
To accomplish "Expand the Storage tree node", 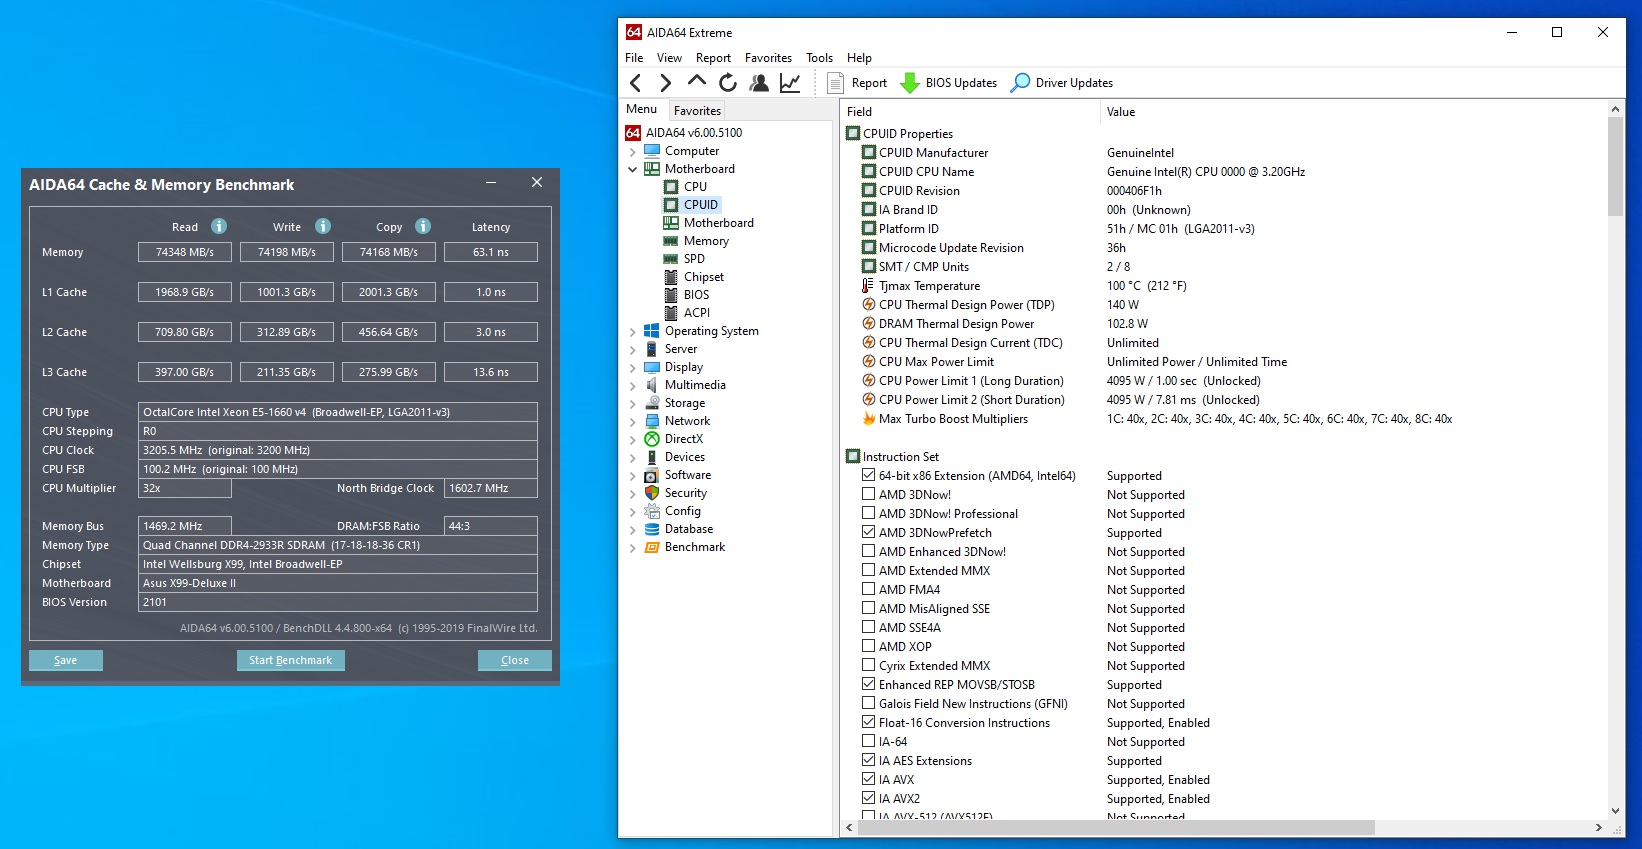I will pos(632,404).
